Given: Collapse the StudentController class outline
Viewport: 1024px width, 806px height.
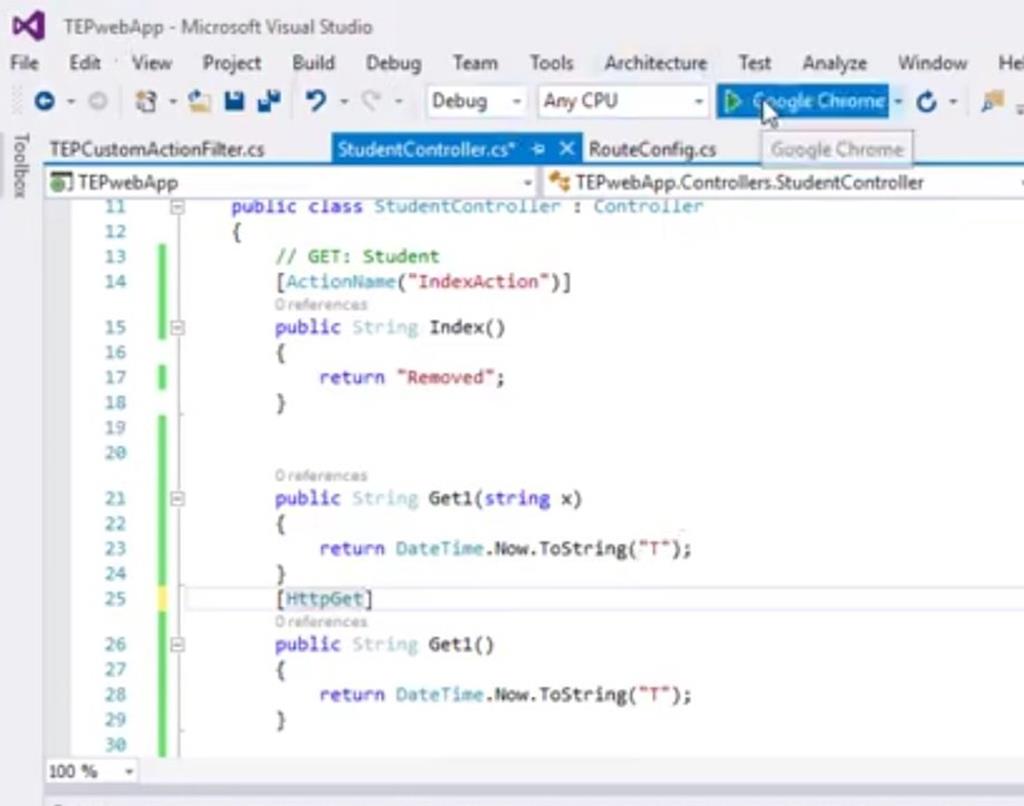Looking at the screenshot, I should coord(177,207).
